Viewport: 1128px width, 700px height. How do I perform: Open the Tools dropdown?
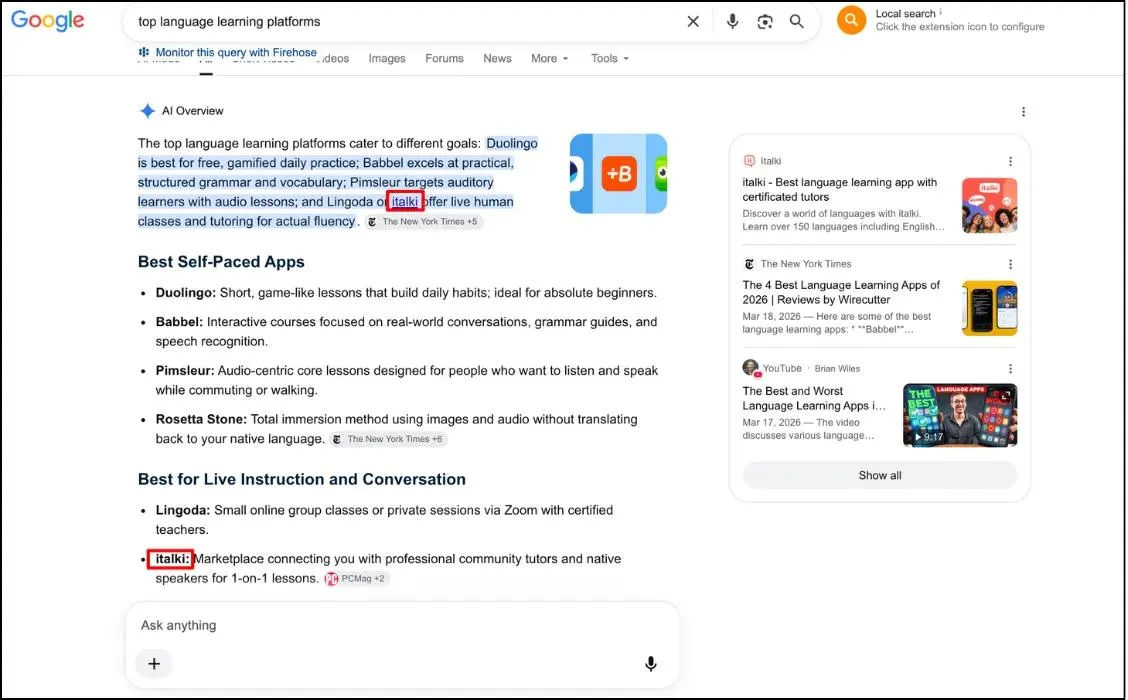pyautogui.click(x=609, y=58)
